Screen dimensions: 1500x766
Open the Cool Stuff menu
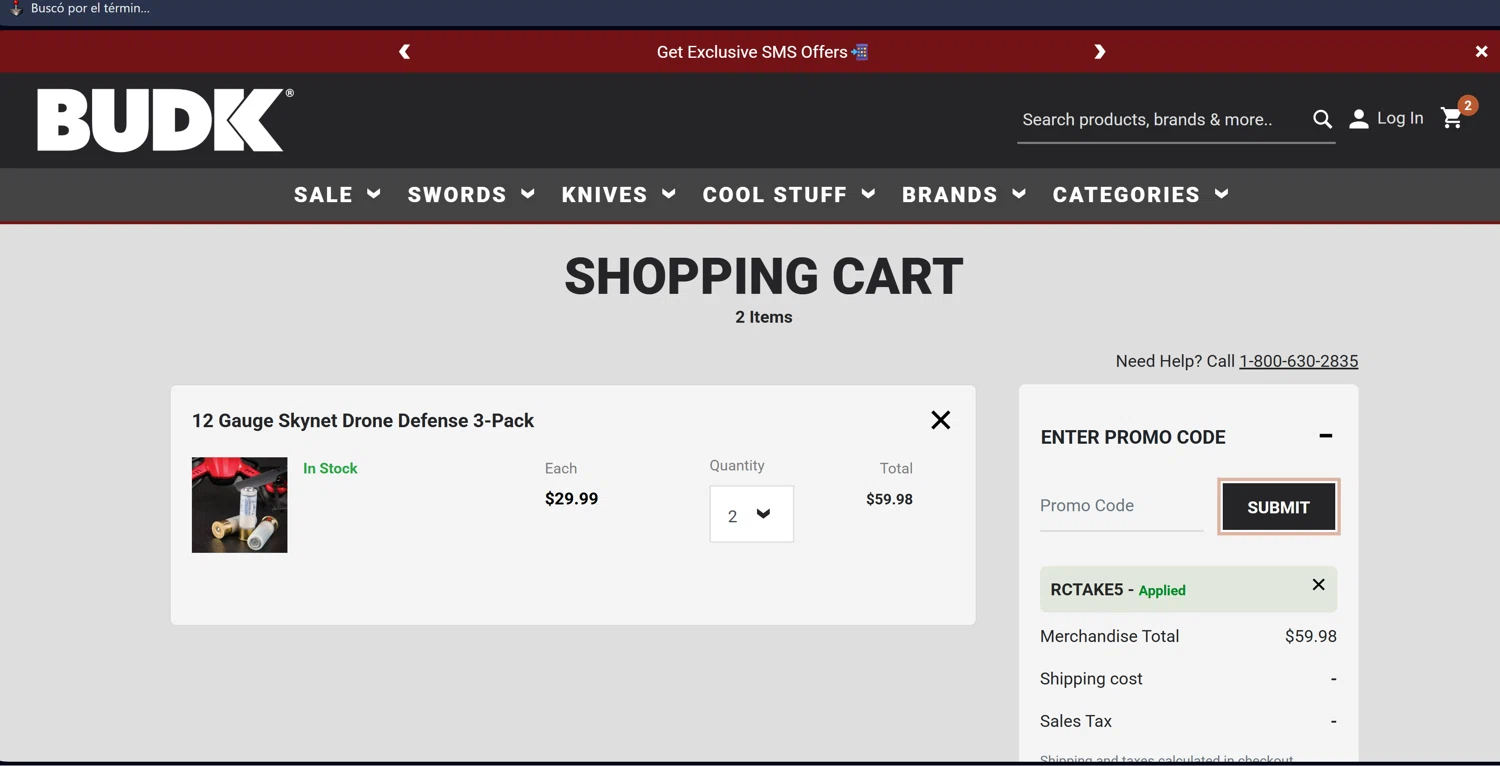coord(789,195)
